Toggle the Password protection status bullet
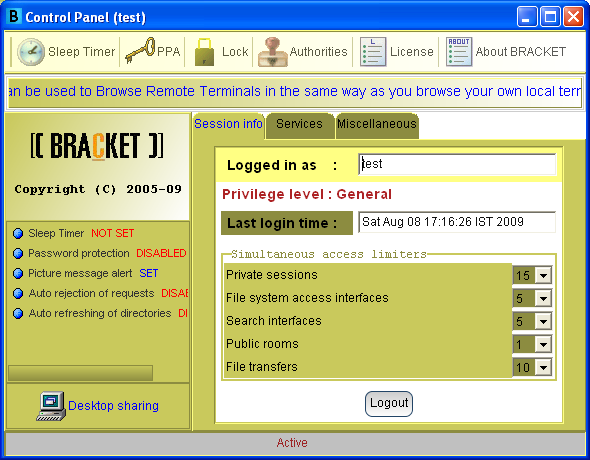Screen dimensions: 590x460 [18, 254]
